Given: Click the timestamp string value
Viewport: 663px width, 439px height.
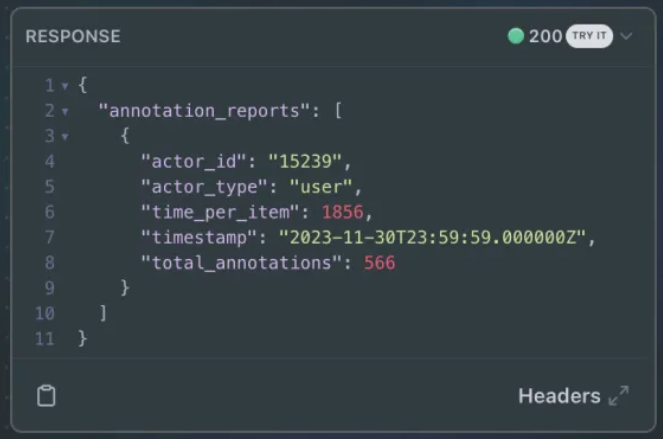Looking at the screenshot, I should 432,238.
